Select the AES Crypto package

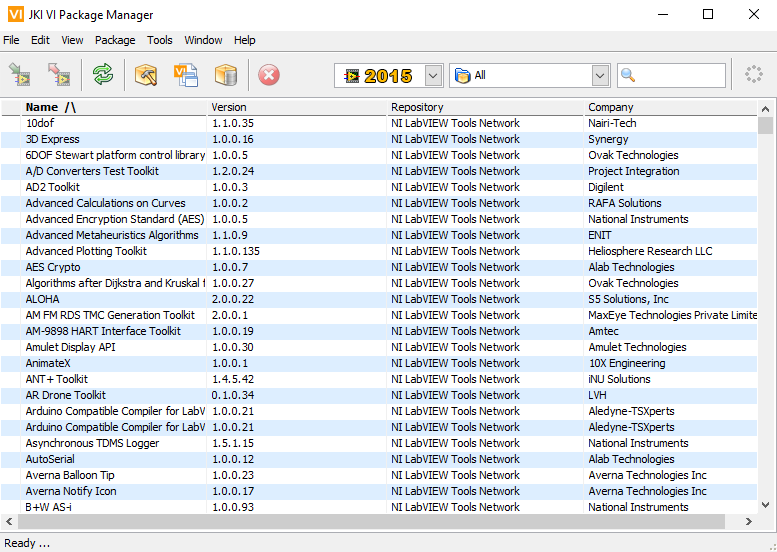pyautogui.click(x=379, y=267)
